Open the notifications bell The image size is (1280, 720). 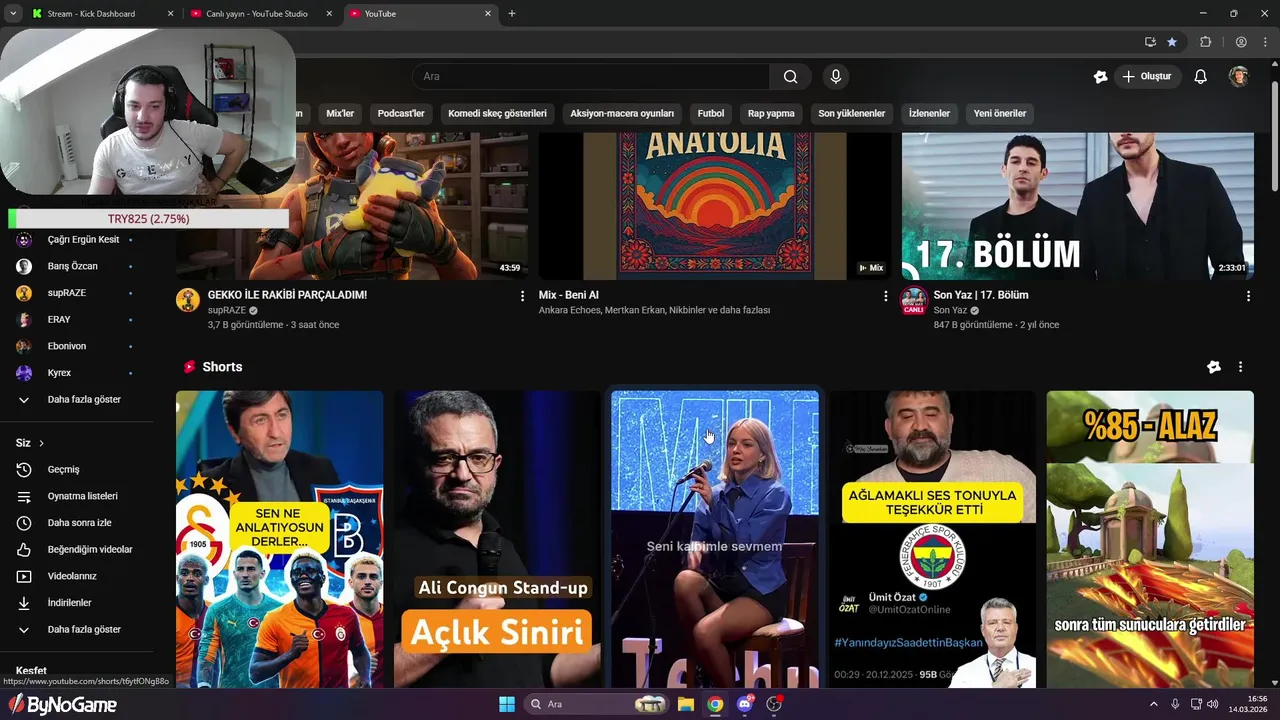[x=1201, y=77]
